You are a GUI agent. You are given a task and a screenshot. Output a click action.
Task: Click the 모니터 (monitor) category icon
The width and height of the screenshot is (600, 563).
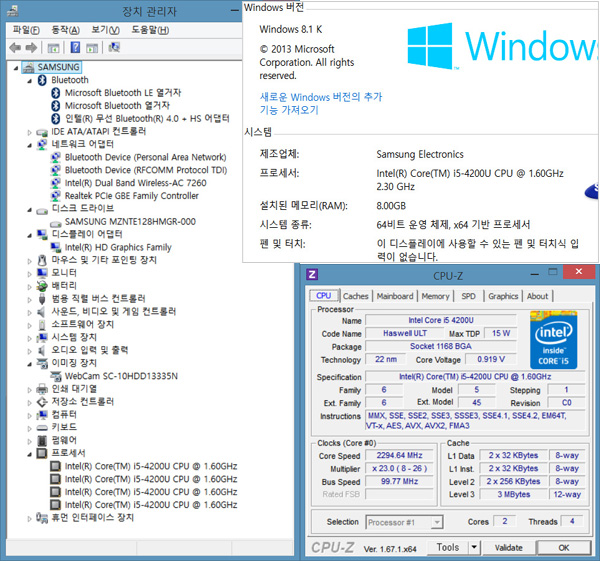(42, 273)
